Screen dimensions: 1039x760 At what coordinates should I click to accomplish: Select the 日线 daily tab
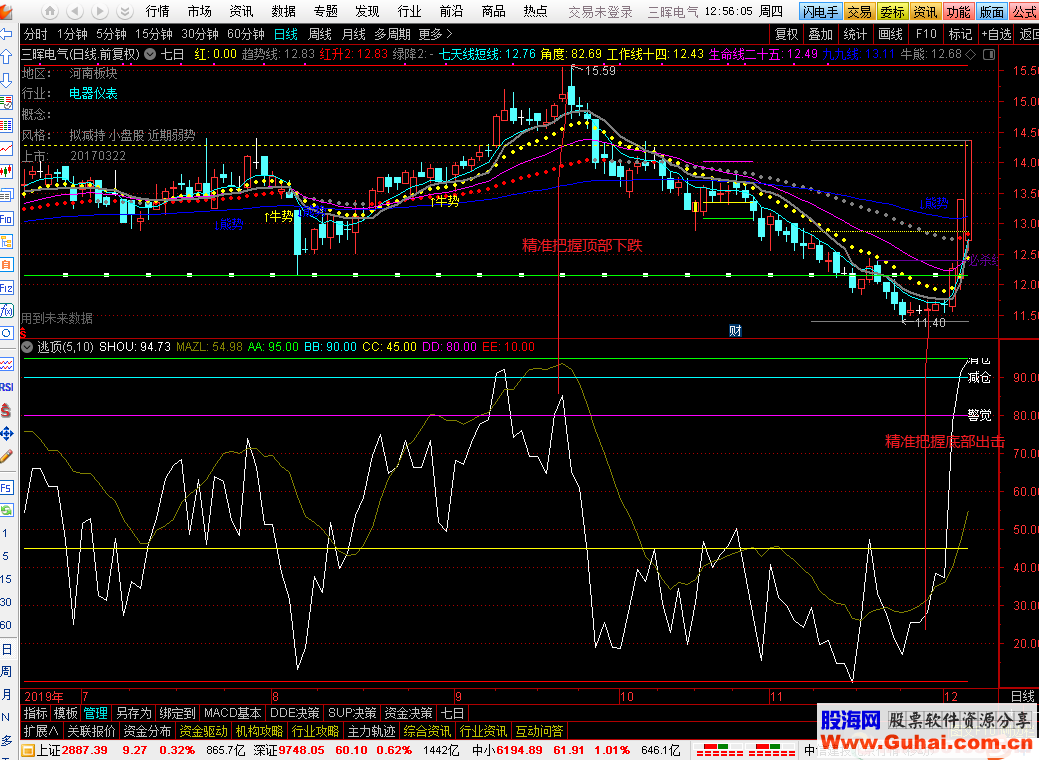[x=286, y=34]
